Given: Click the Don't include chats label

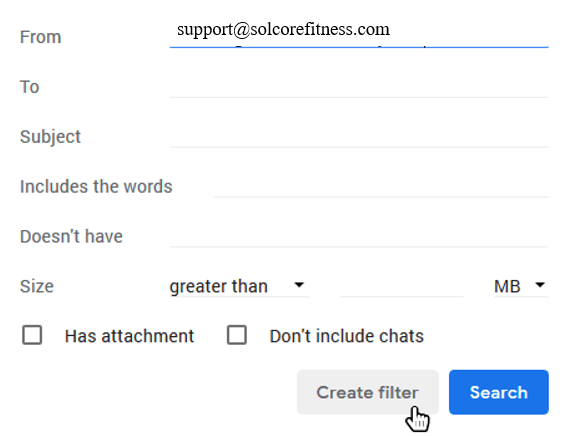Looking at the screenshot, I should click(347, 336).
